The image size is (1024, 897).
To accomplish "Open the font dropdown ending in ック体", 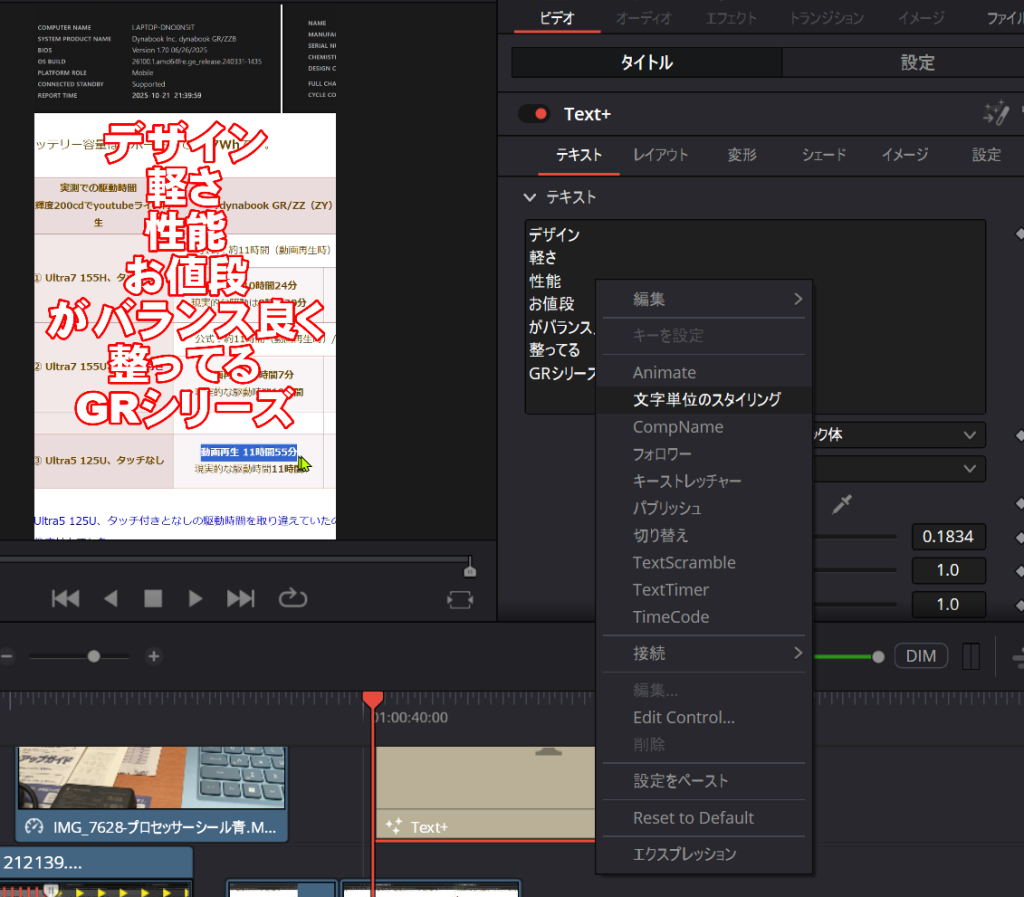I will click(896, 435).
